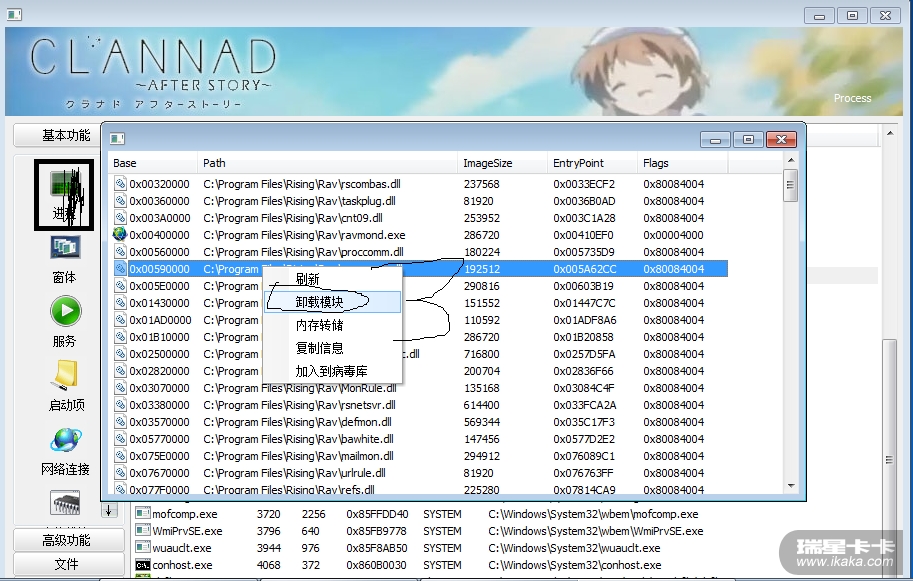The height and width of the screenshot is (581, 913).
Task: Click base address 0x03070000
Action: (x=159, y=388)
